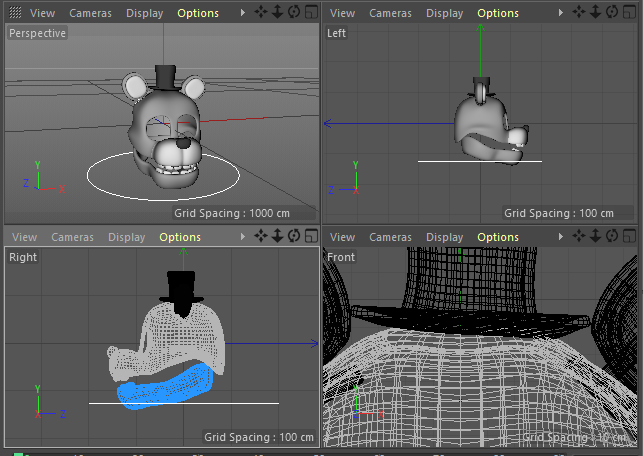Click the grip dots icon beside Perspective View menu
The width and height of the screenshot is (643, 456).
tap(15, 13)
